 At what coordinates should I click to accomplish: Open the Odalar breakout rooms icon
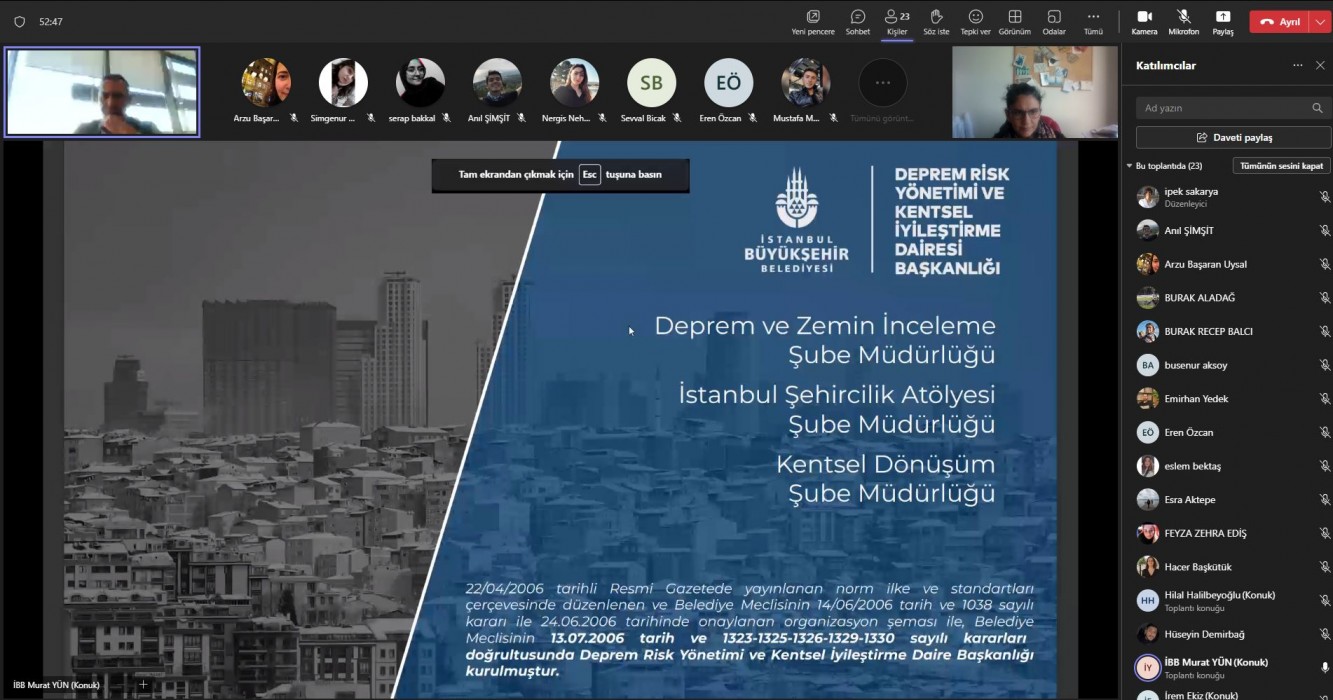point(1054,17)
